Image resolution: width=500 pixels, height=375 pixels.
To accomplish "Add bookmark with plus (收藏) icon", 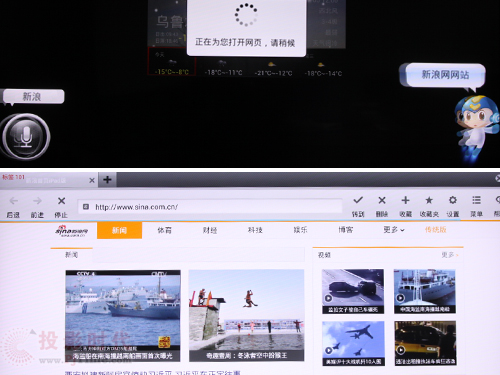I will pyautogui.click(x=405, y=200).
